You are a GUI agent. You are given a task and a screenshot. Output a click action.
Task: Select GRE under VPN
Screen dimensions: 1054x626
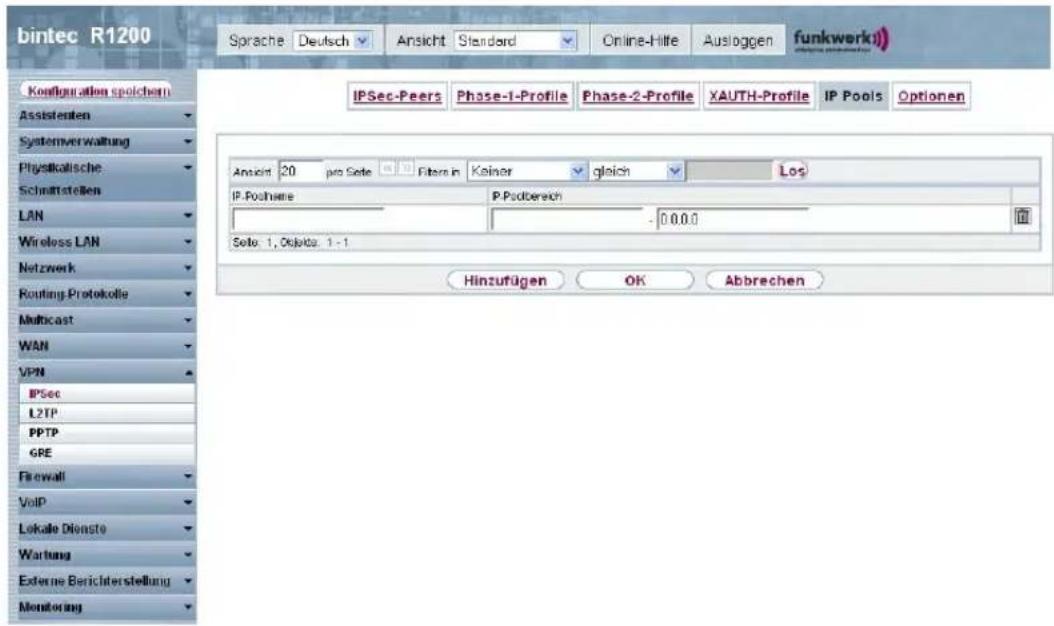click(108, 453)
